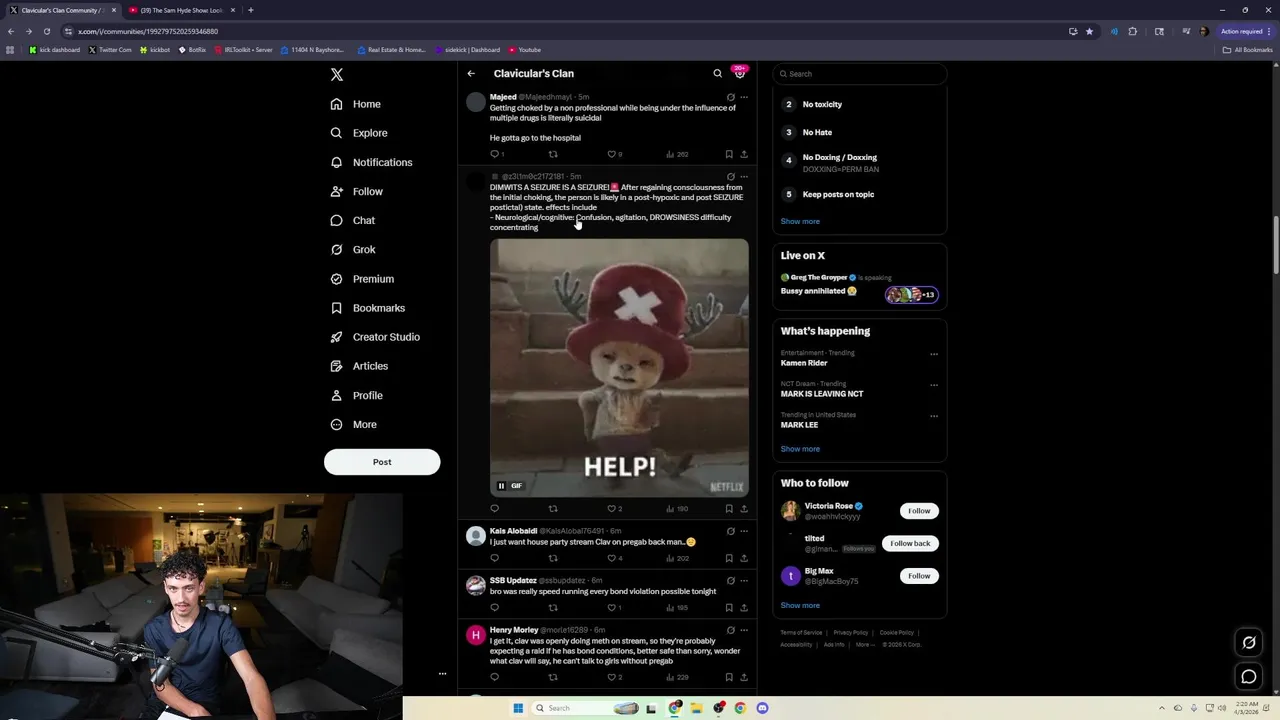Image resolution: width=1280 pixels, height=720 pixels.
Task: Open Creator Studio in the sidebar
Action: pyautogui.click(x=375, y=337)
